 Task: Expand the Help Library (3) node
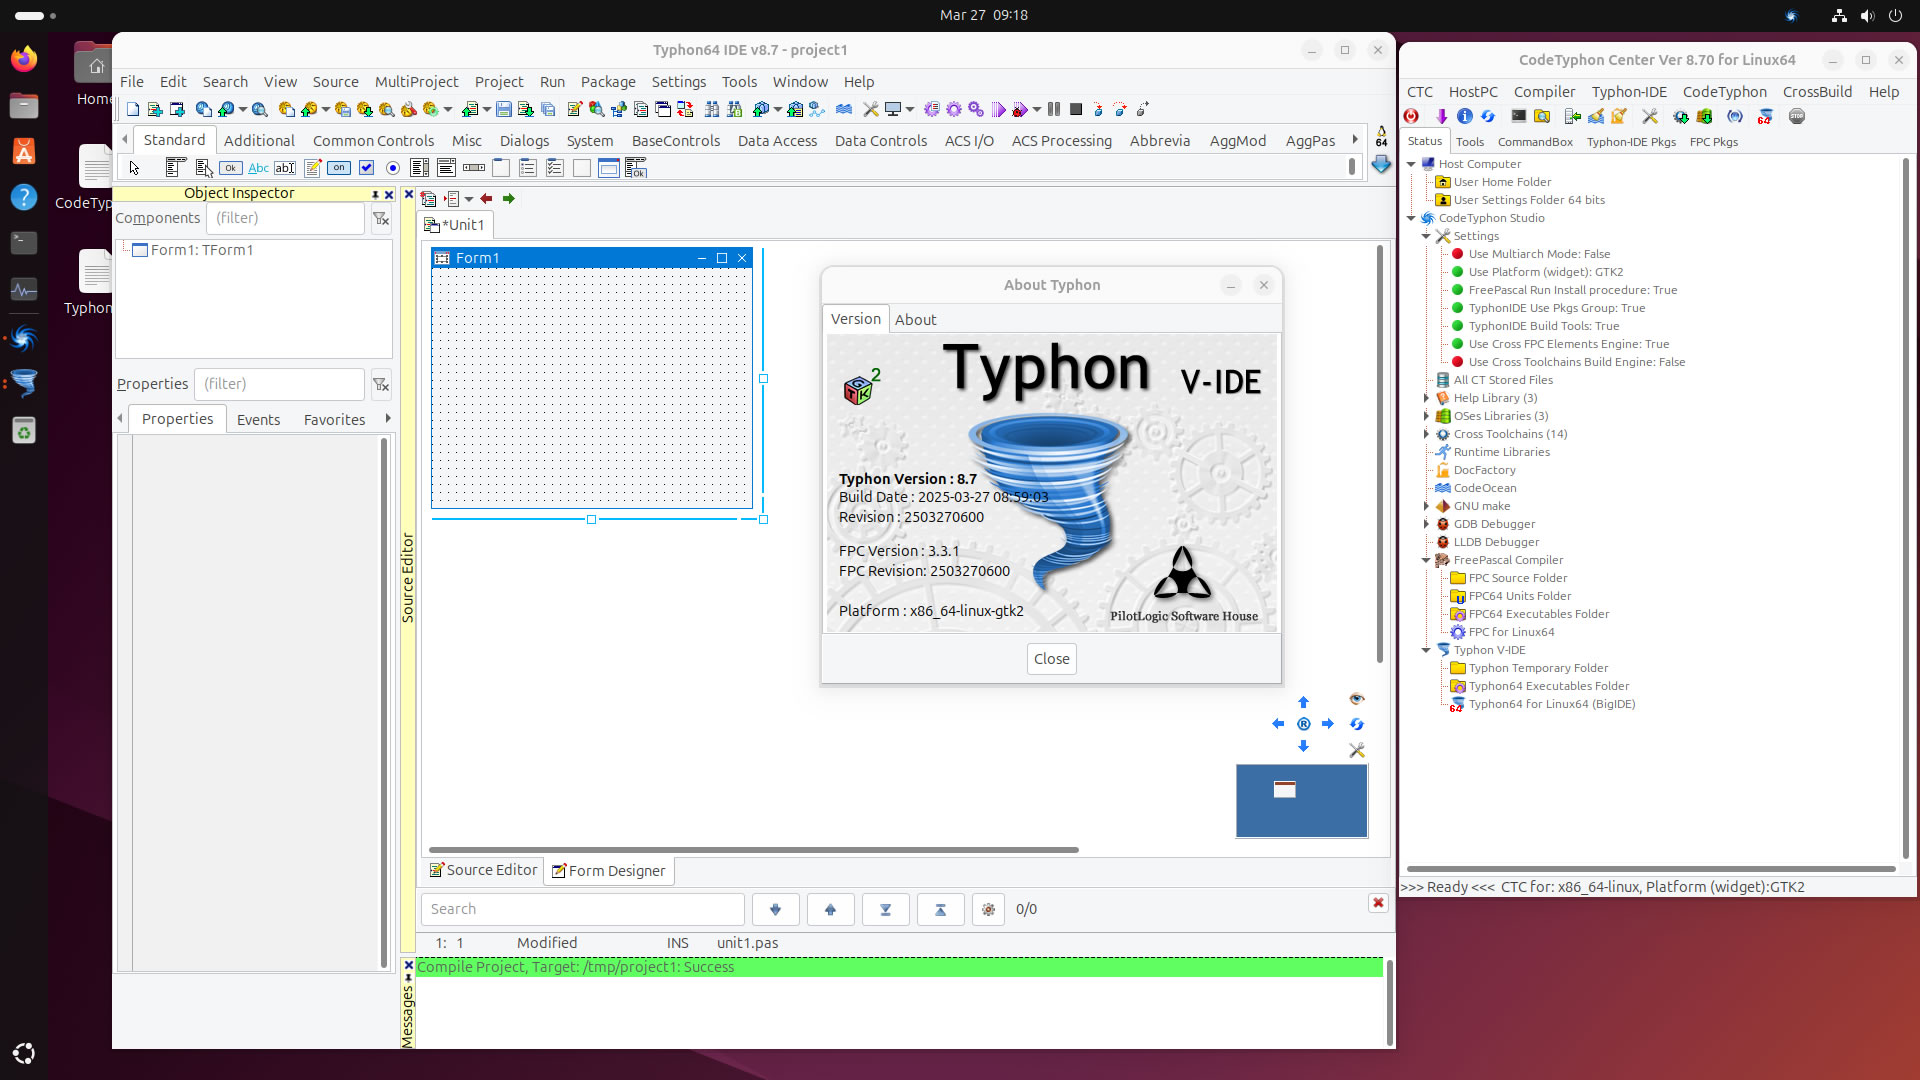pos(1426,398)
